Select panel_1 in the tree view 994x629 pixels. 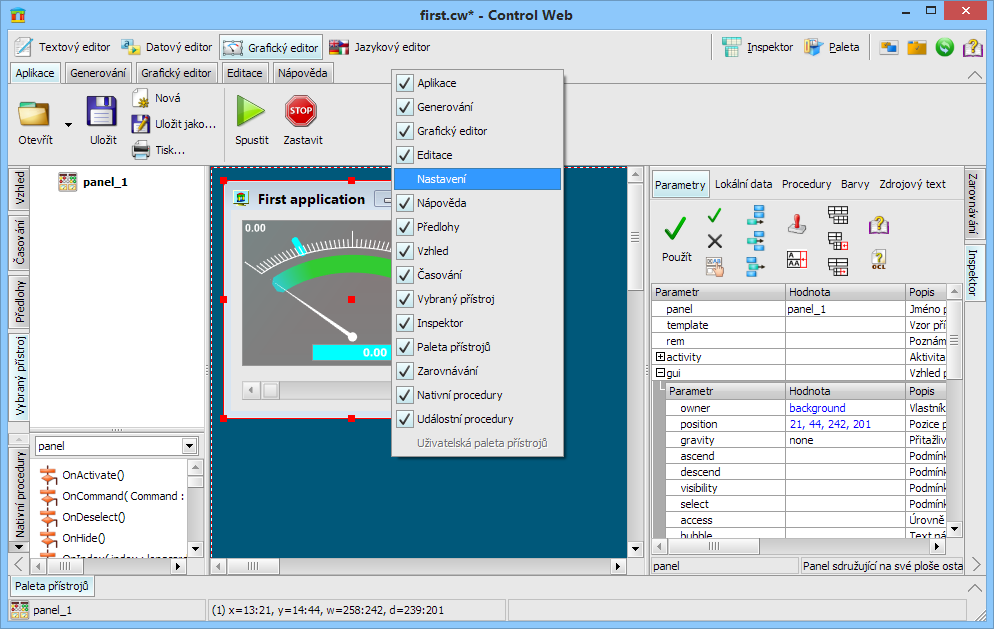(x=105, y=182)
